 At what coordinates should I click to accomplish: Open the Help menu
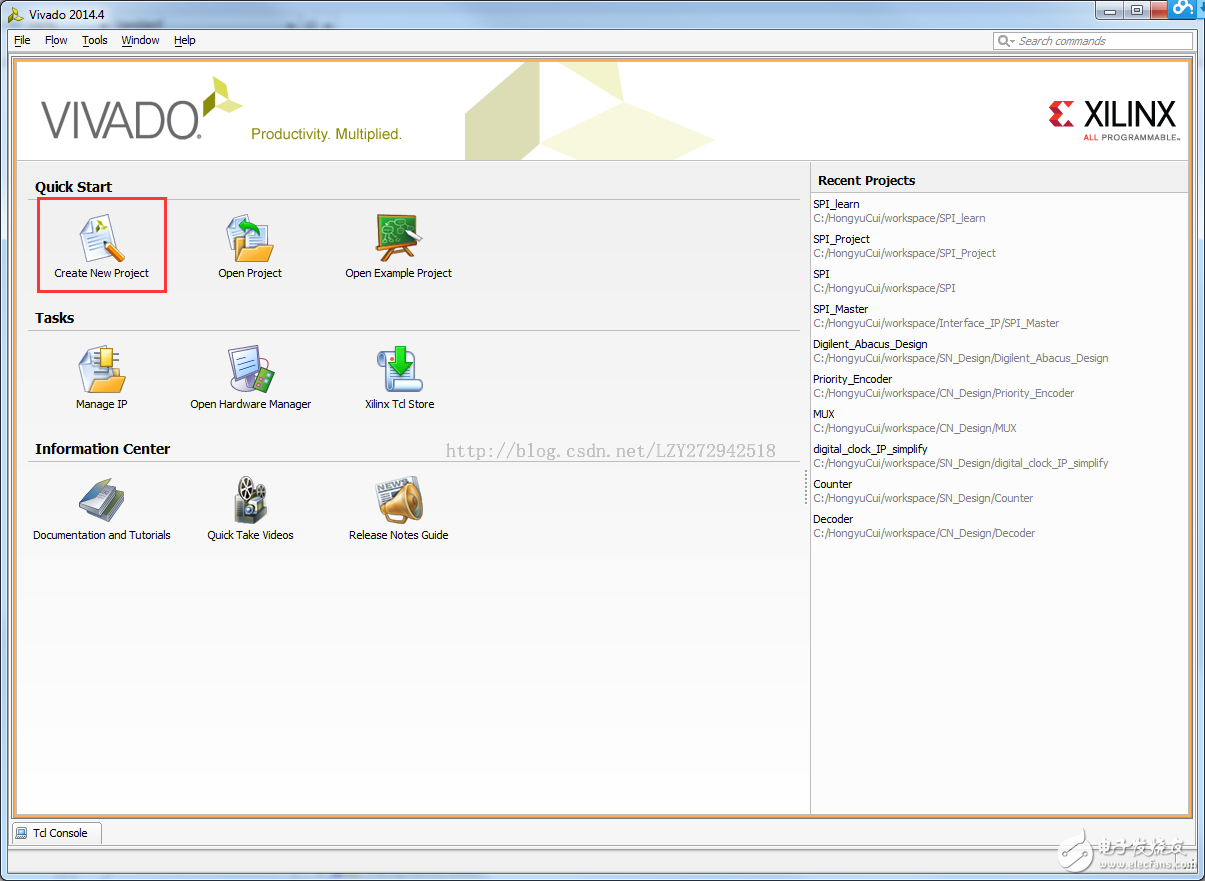click(185, 40)
